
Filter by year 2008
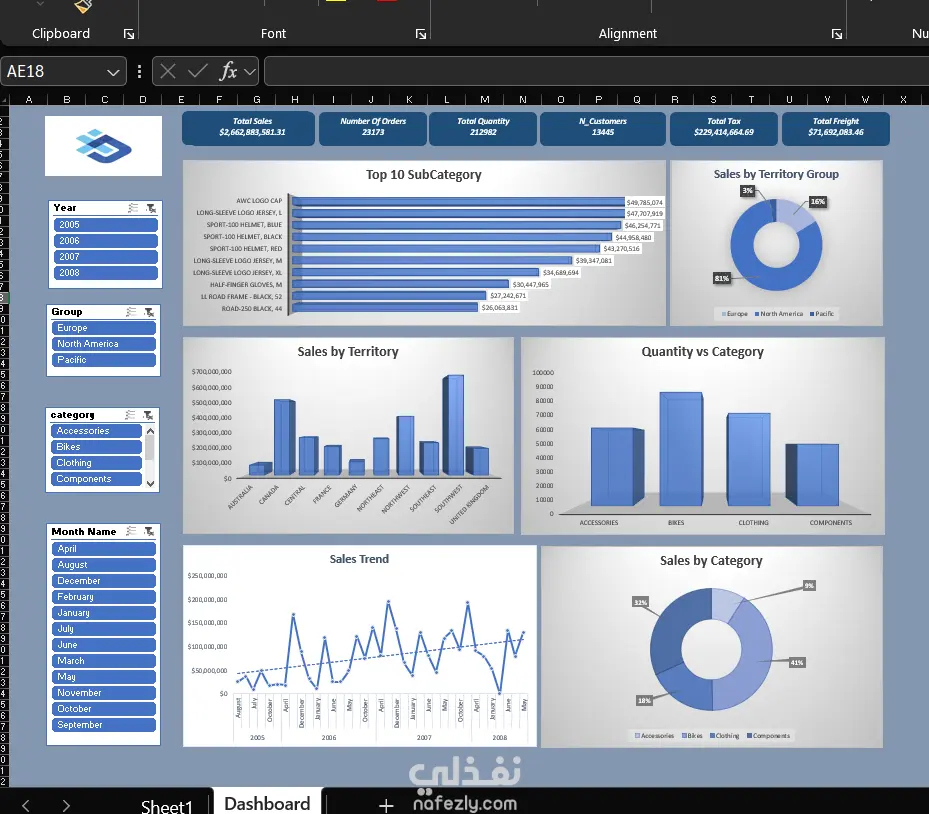tap(105, 273)
